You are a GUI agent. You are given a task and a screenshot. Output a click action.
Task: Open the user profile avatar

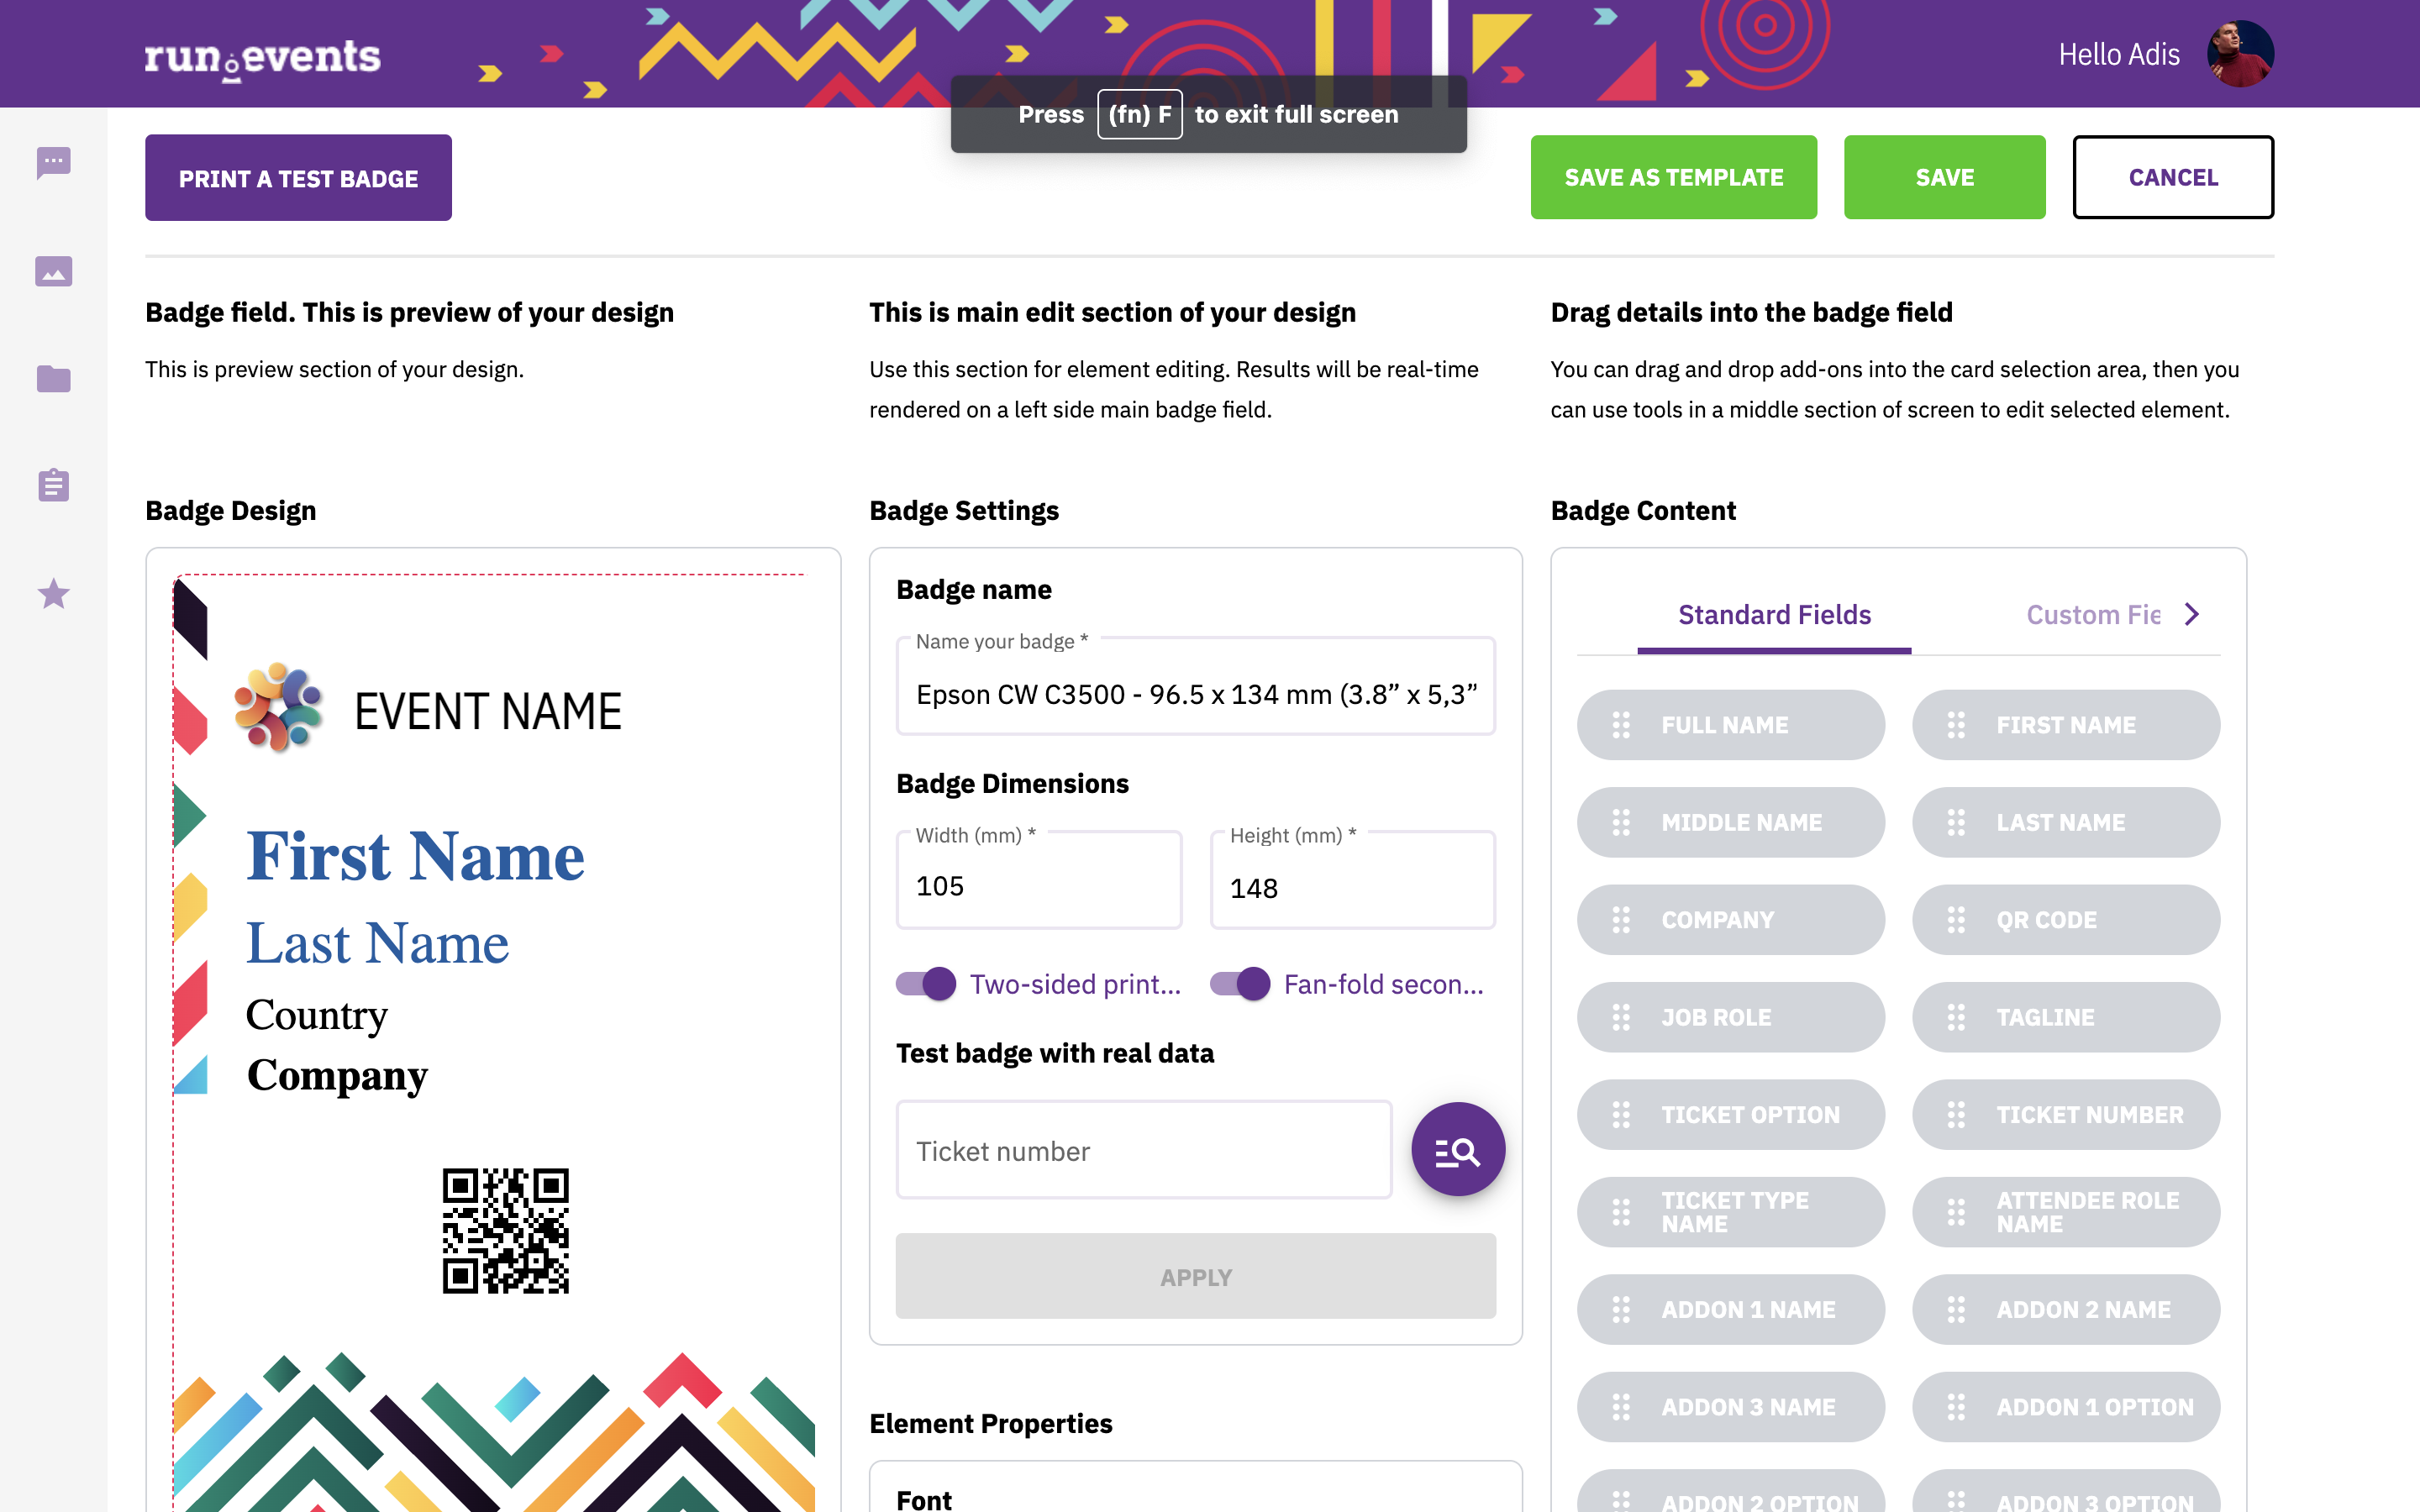click(x=2240, y=54)
